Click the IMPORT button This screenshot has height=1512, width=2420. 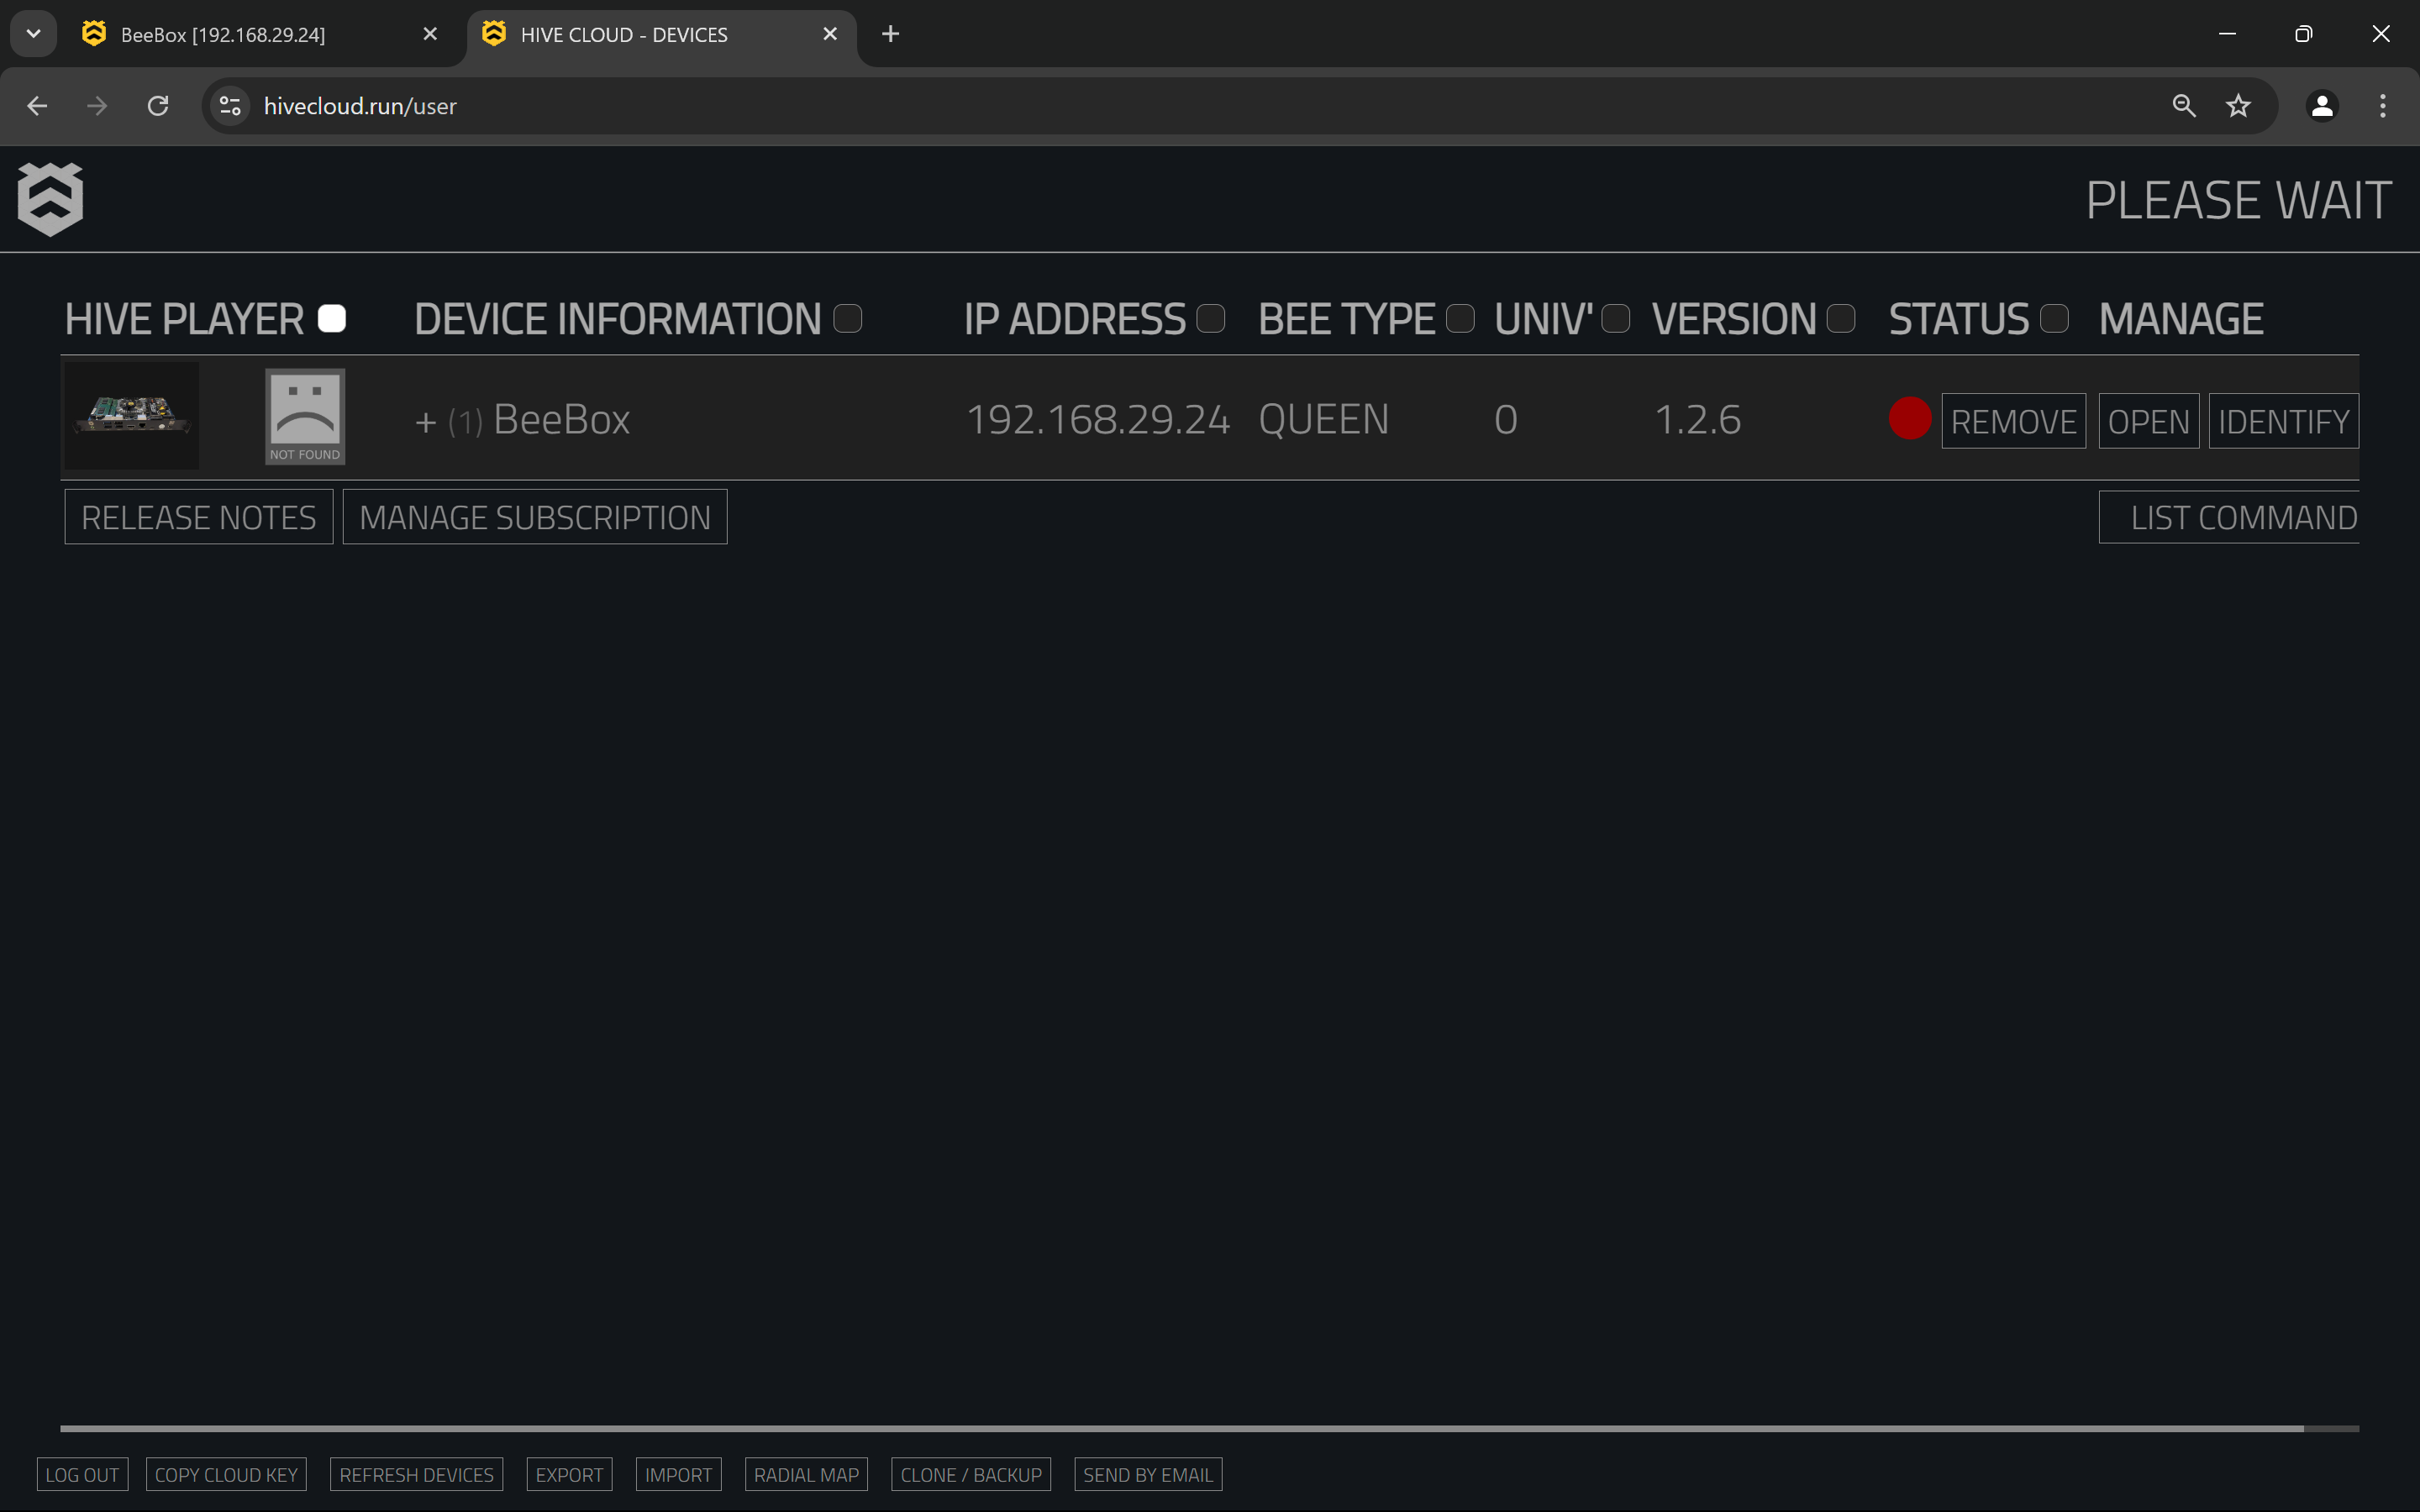(678, 1475)
